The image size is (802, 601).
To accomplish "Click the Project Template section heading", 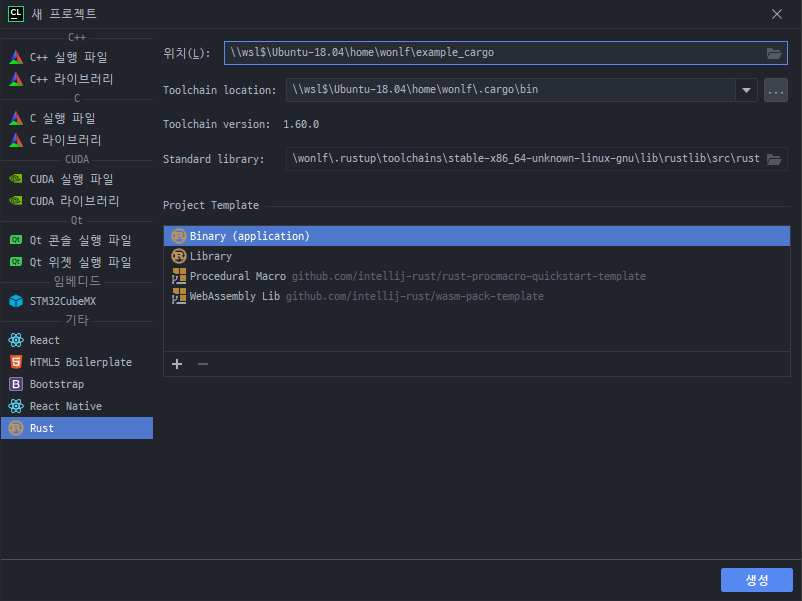I will click(211, 205).
